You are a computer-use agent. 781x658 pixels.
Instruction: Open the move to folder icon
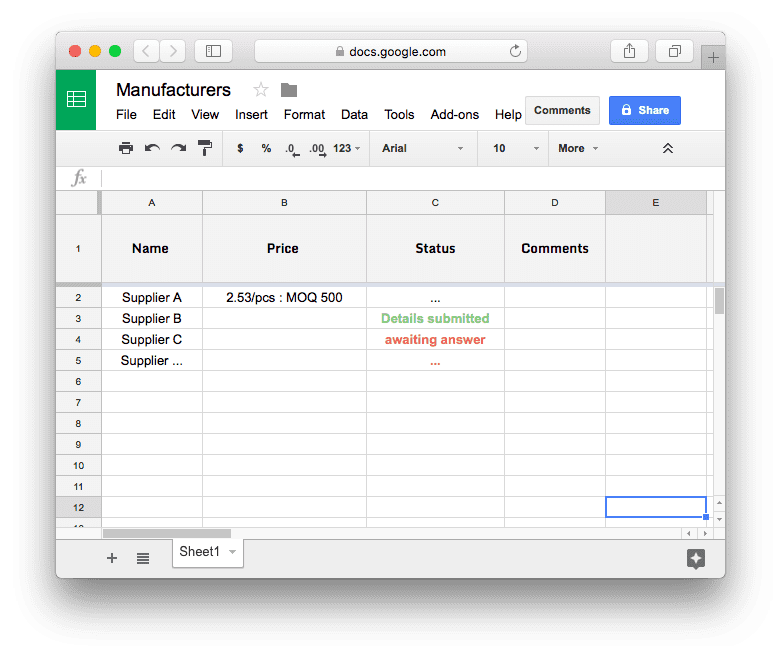click(x=289, y=90)
